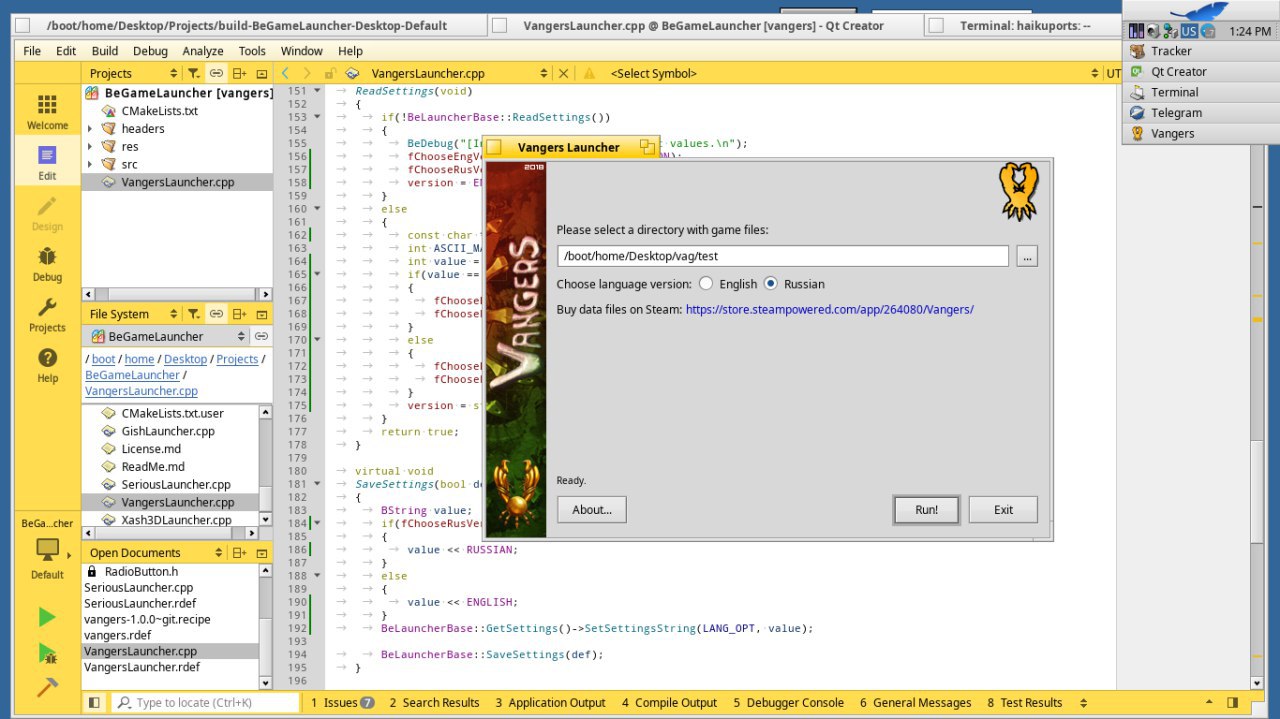Image resolution: width=1280 pixels, height=719 pixels.
Task: Toggle fold arrow at line 188
Action: tap(318, 576)
